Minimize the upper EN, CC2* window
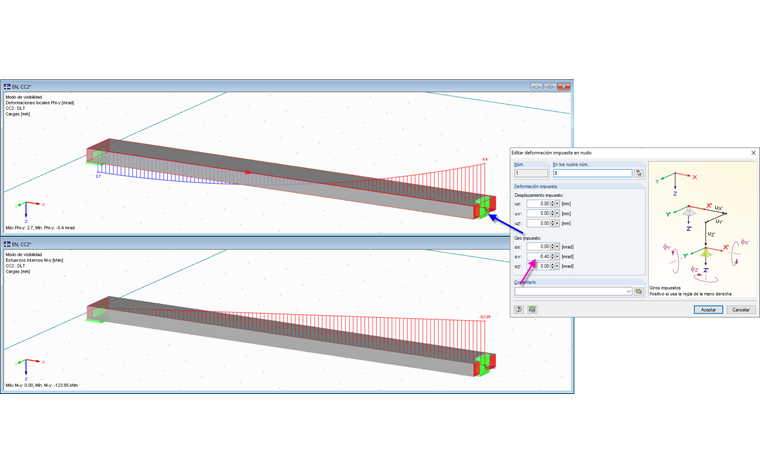The width and height of the screenshot is (760, 473). click(537, 87)
